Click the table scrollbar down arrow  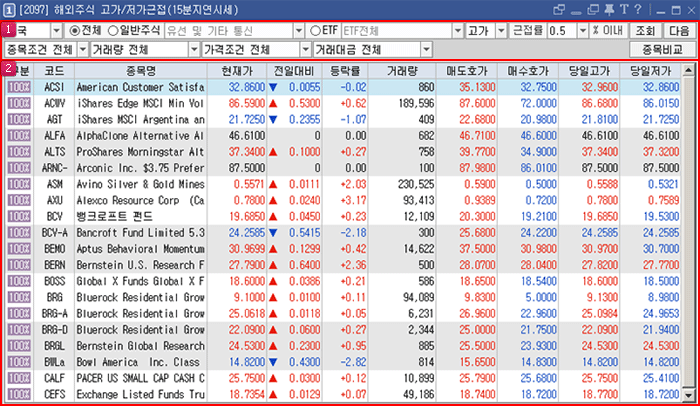[688, 395]
